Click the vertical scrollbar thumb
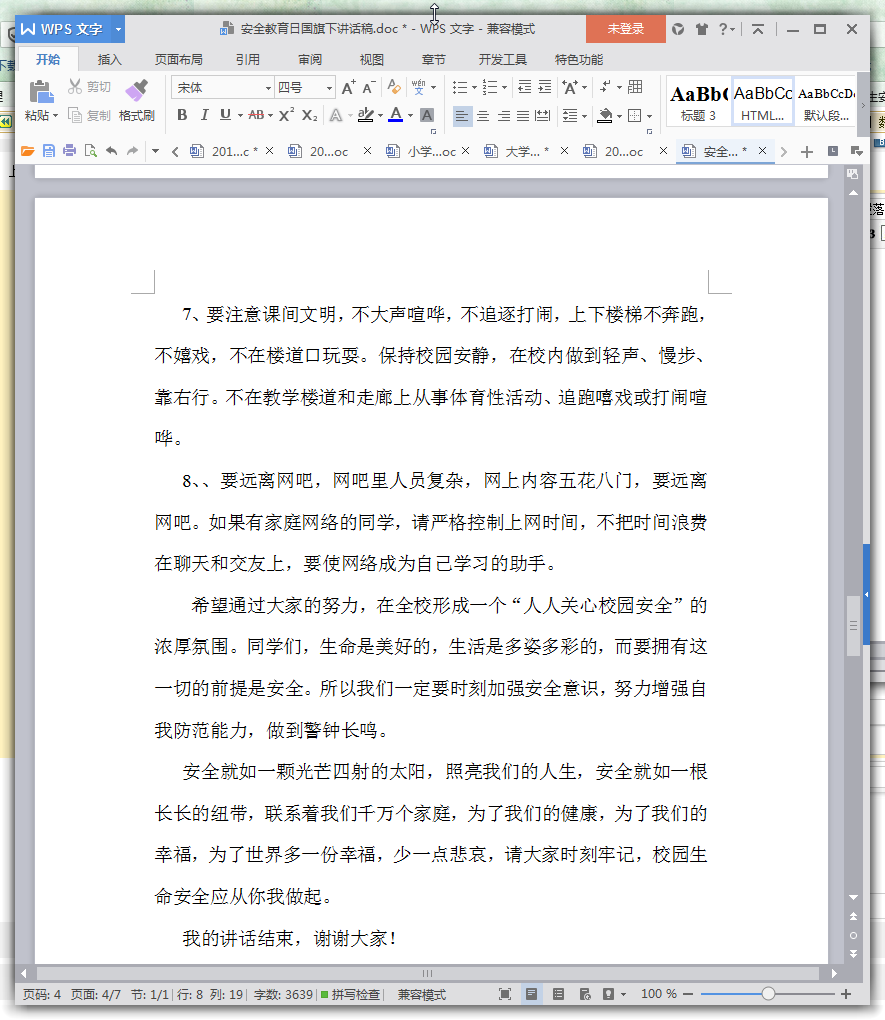The height and width of the screenshot is (1020, 885). tap(853, 625)
